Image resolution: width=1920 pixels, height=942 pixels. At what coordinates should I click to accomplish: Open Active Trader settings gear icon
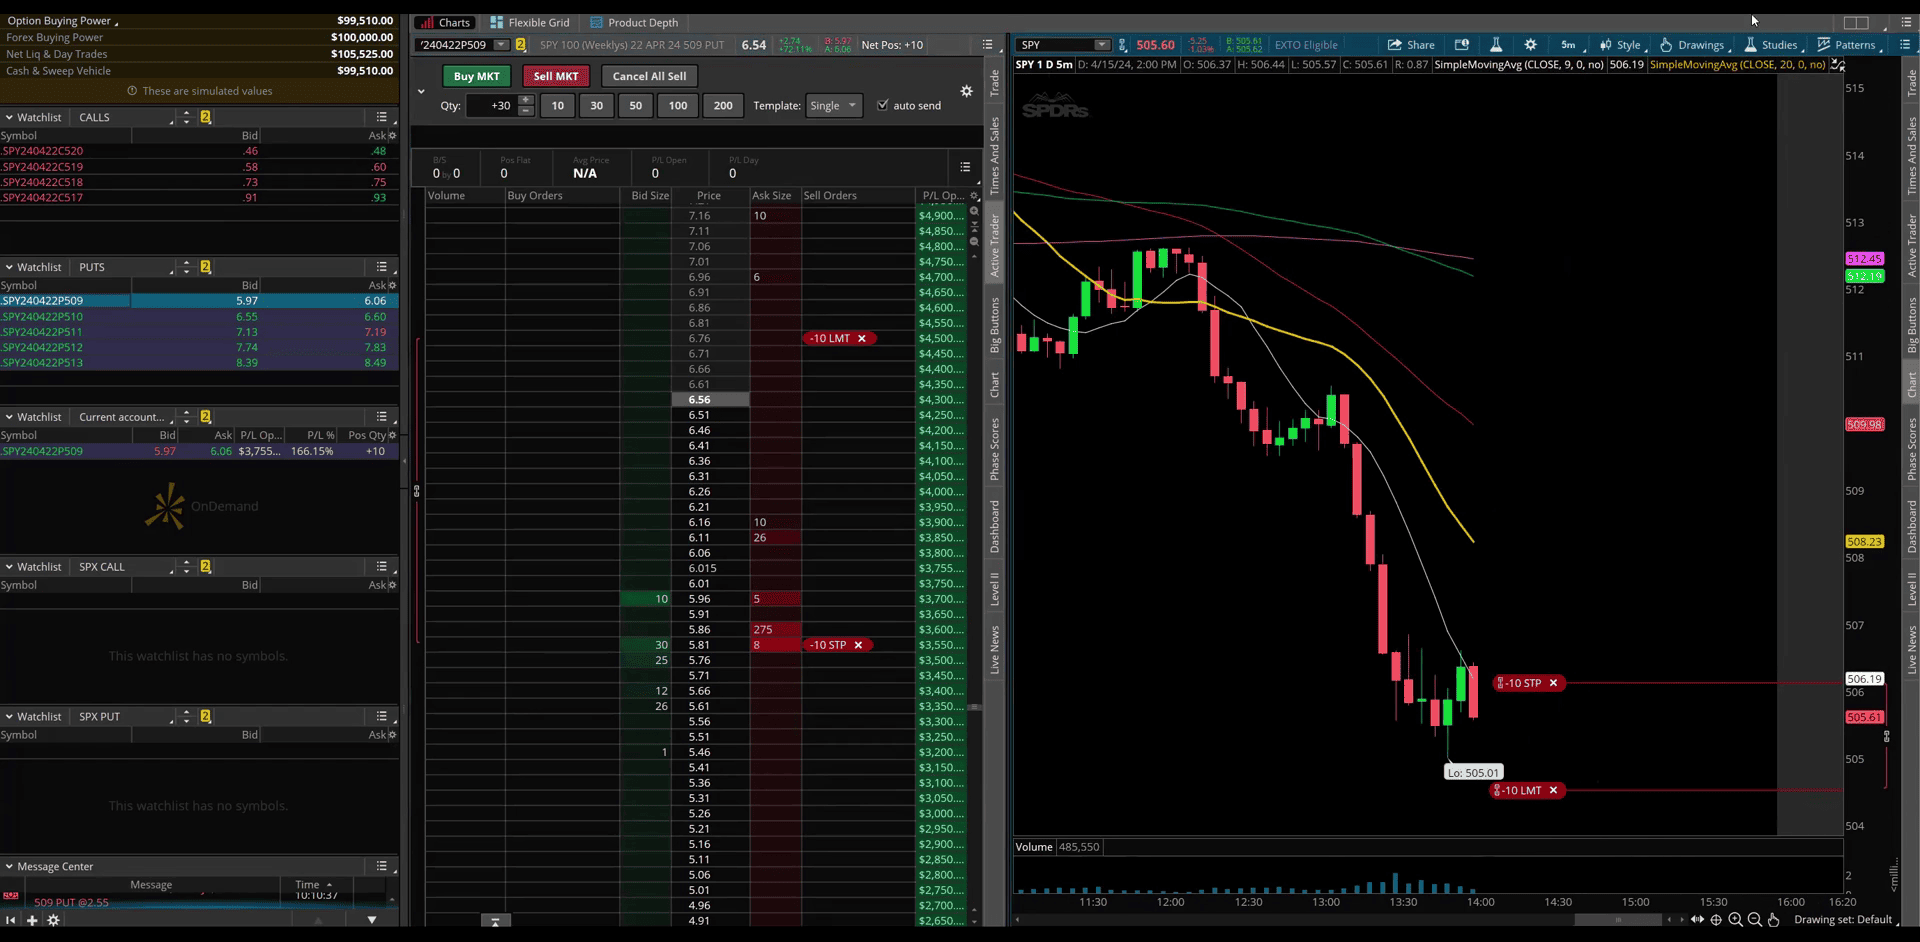point(966,91)
